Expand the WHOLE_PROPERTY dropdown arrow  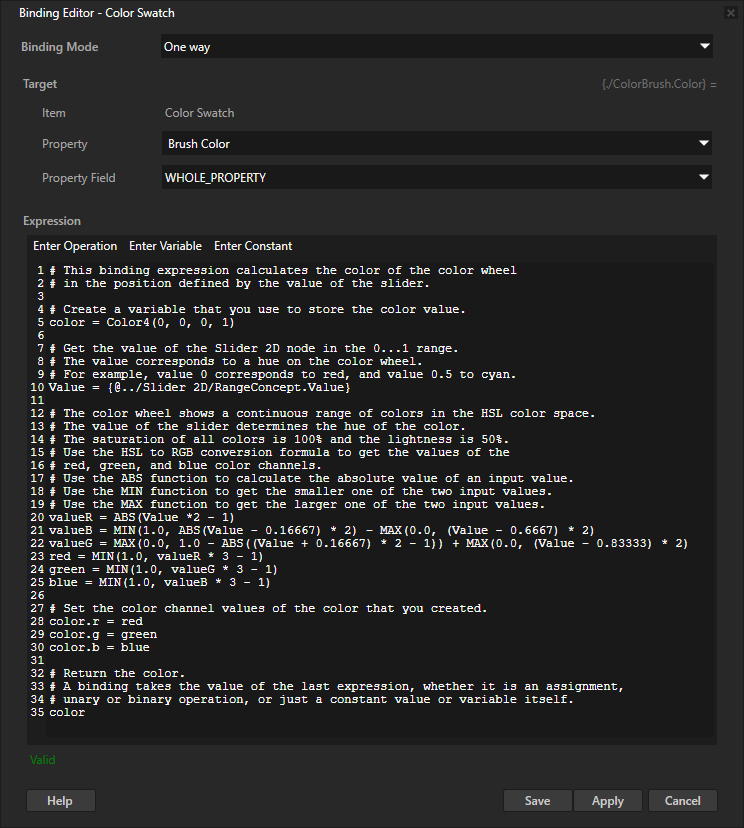coord(704,177)
